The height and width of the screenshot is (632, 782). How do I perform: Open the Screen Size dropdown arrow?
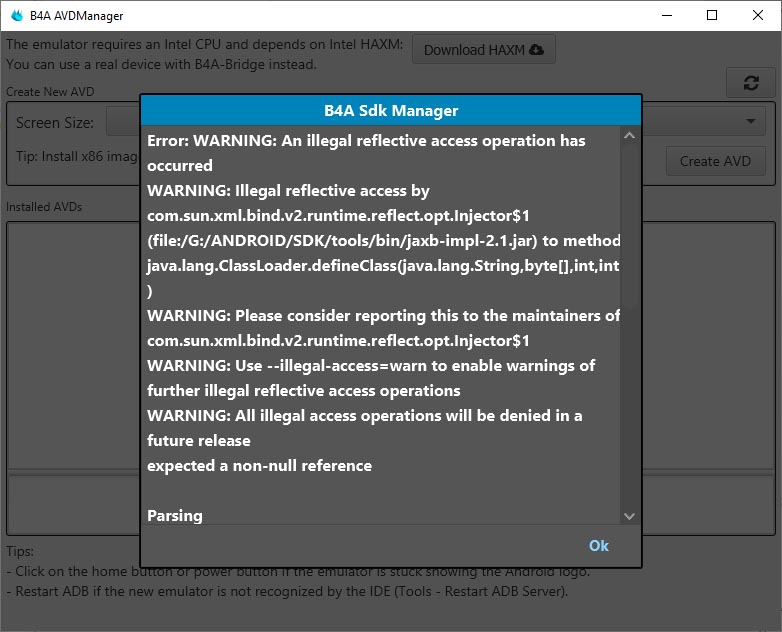click(x=751, y=121)
